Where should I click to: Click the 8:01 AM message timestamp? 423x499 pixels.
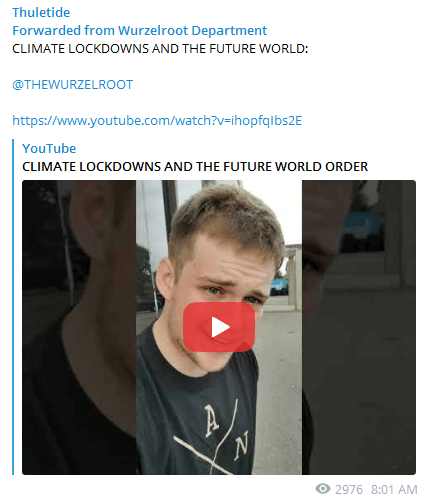click(x=394, y=489)
